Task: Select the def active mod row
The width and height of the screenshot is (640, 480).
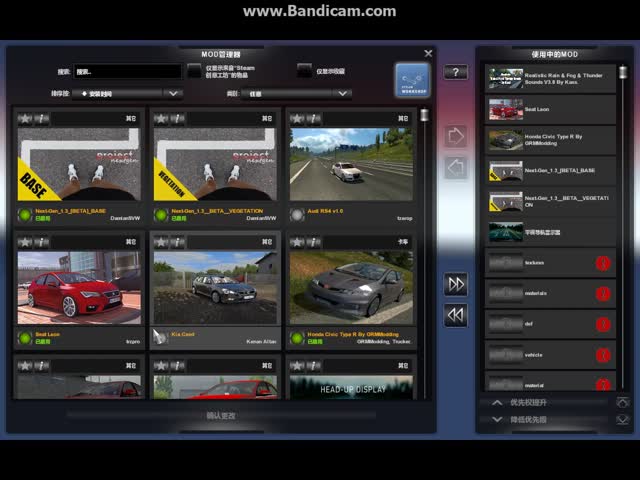Action: tap(550, 324)
